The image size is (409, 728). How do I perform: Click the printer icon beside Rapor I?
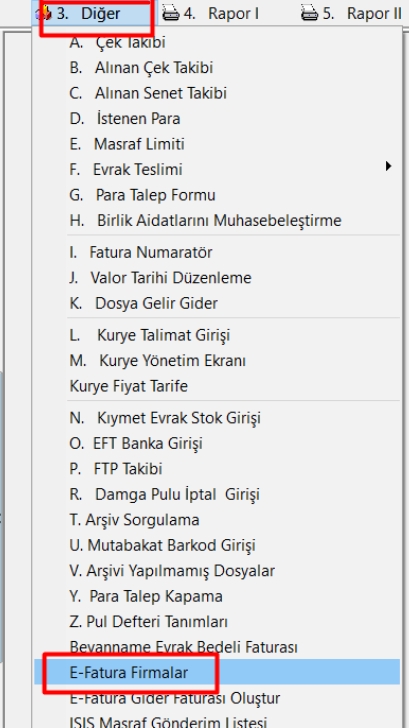[x=170, y=14]
